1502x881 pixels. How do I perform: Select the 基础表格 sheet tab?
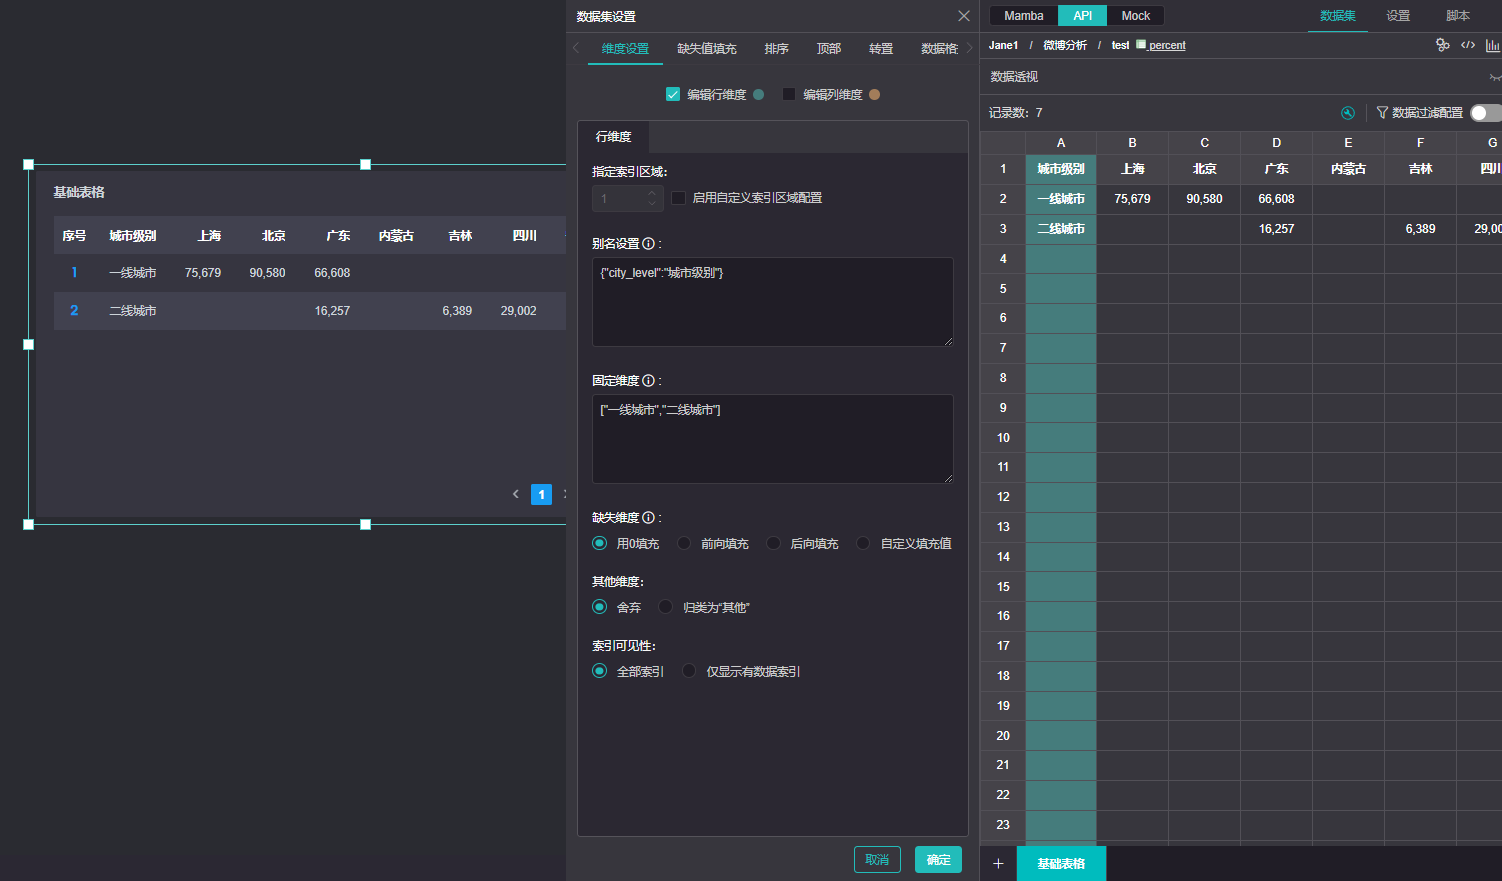1061,863
